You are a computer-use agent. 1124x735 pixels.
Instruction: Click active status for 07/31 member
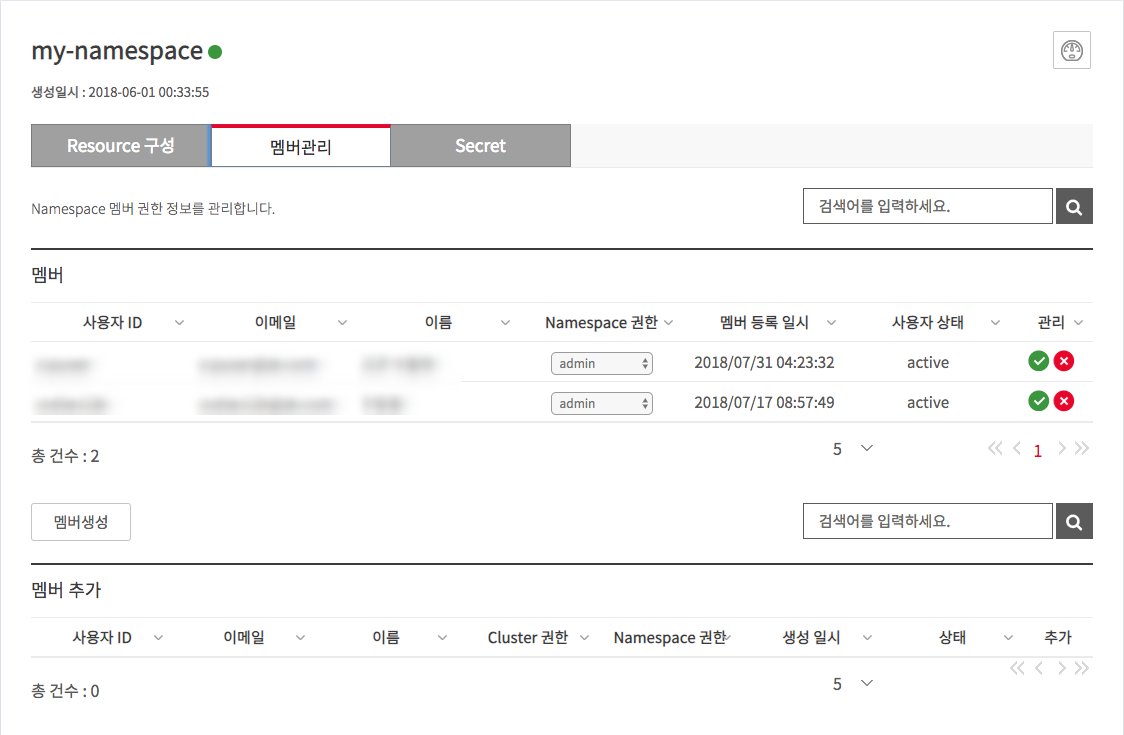coord(928,363)
